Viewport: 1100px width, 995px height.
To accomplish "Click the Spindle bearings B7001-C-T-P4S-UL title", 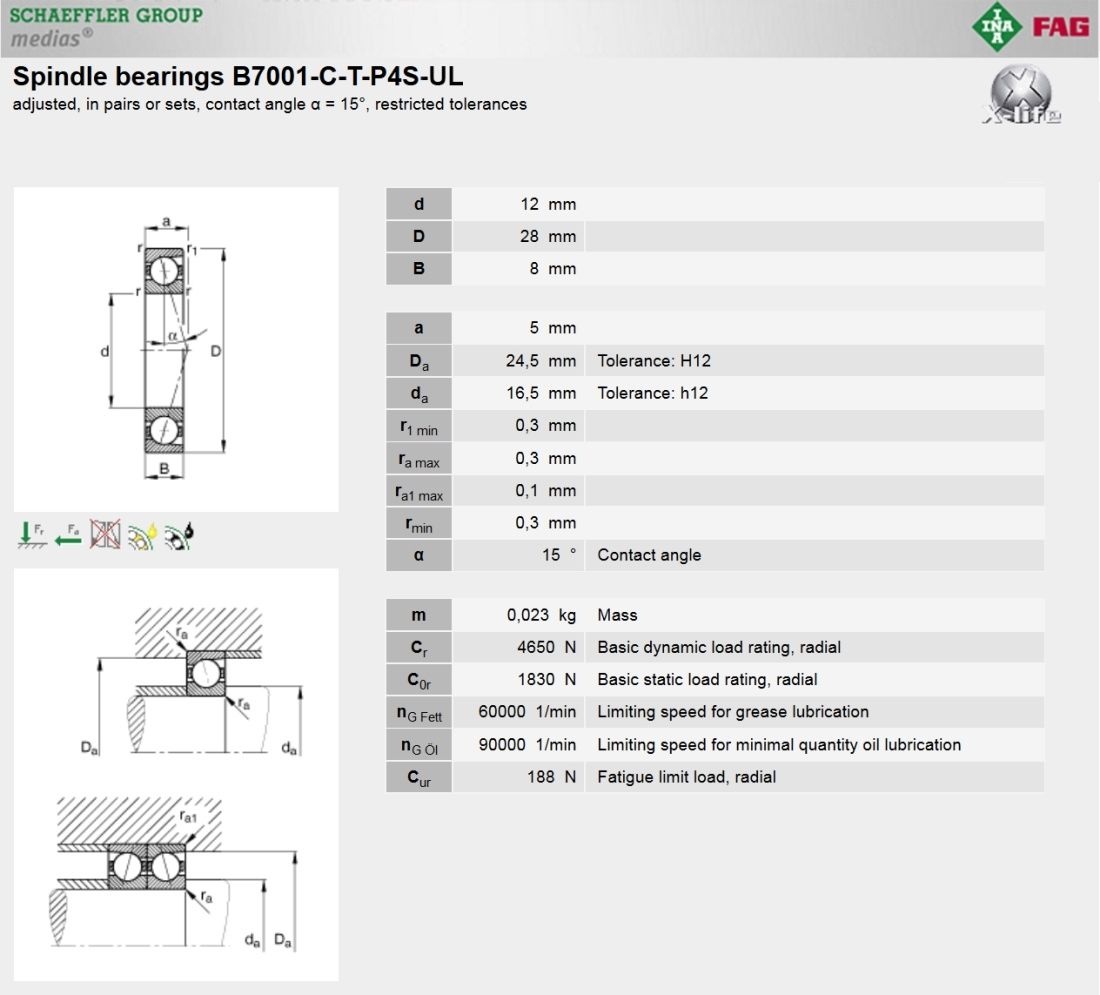I will coord(238,78).
